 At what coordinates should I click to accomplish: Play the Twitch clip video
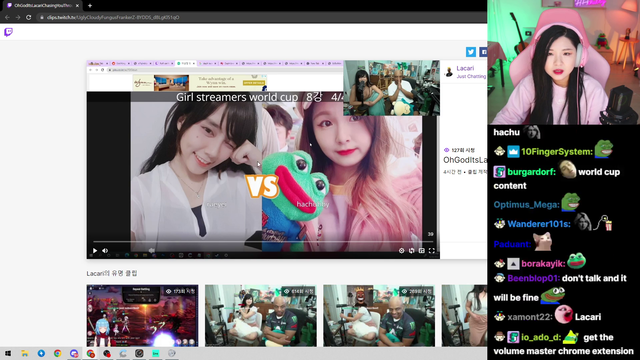(95, 251)
